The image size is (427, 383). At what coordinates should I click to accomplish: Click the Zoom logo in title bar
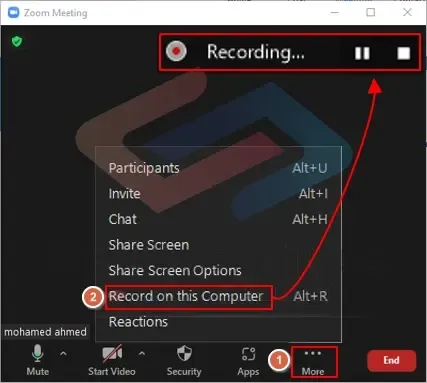click(14, 13)
